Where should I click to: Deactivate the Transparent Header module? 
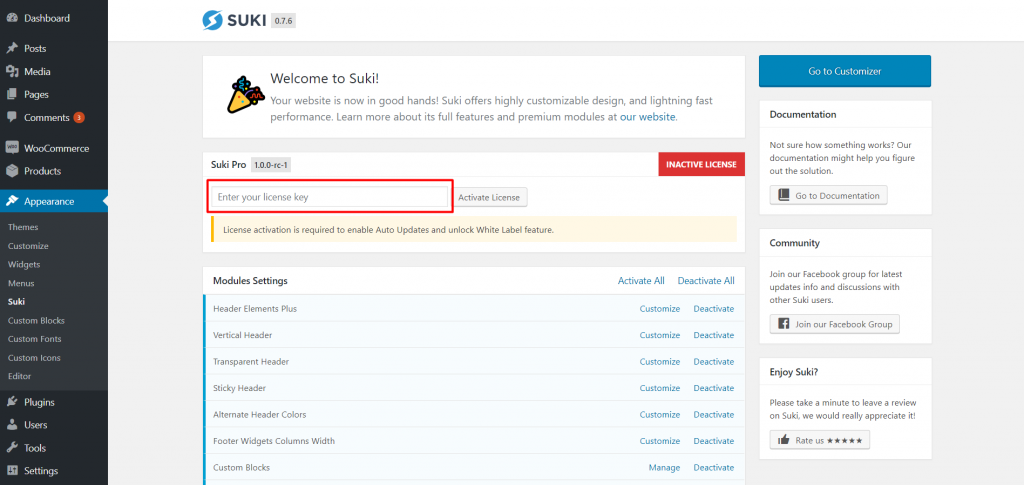(714, 362)
